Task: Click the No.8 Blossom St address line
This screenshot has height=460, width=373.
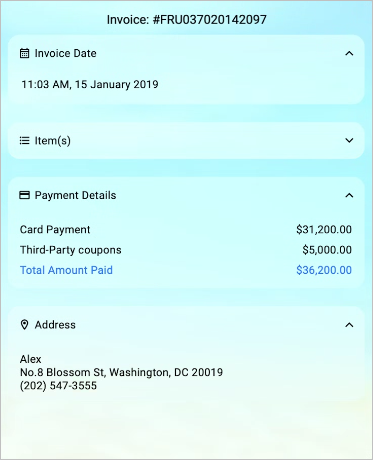Action: (x=121, y=372)
